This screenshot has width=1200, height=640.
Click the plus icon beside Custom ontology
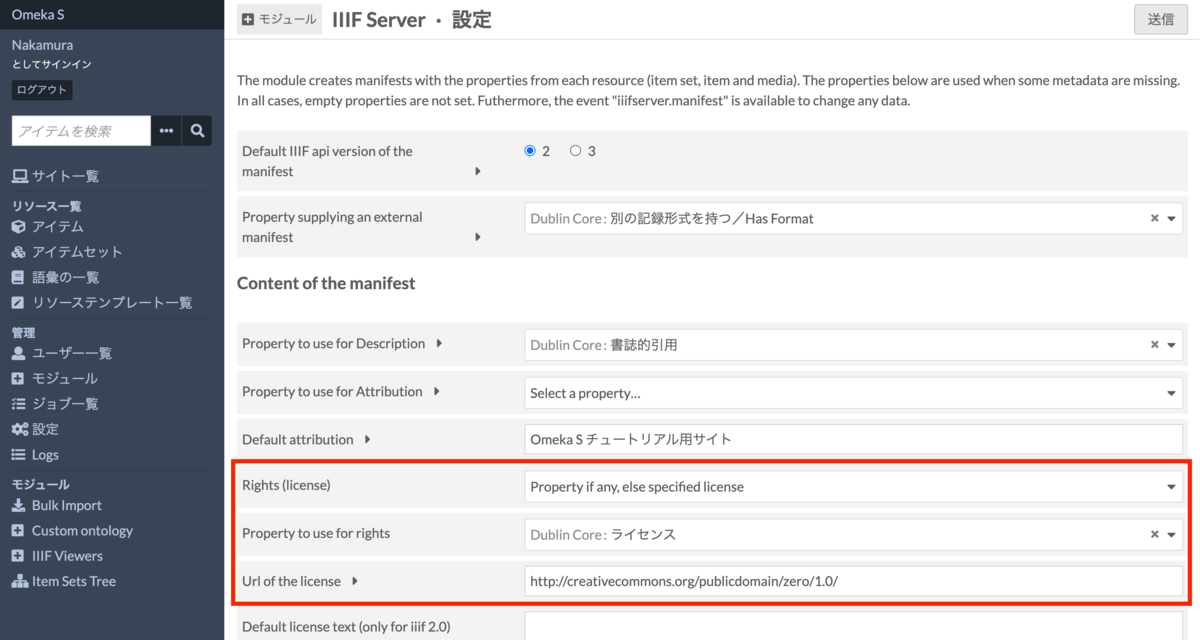coord(18,530)
